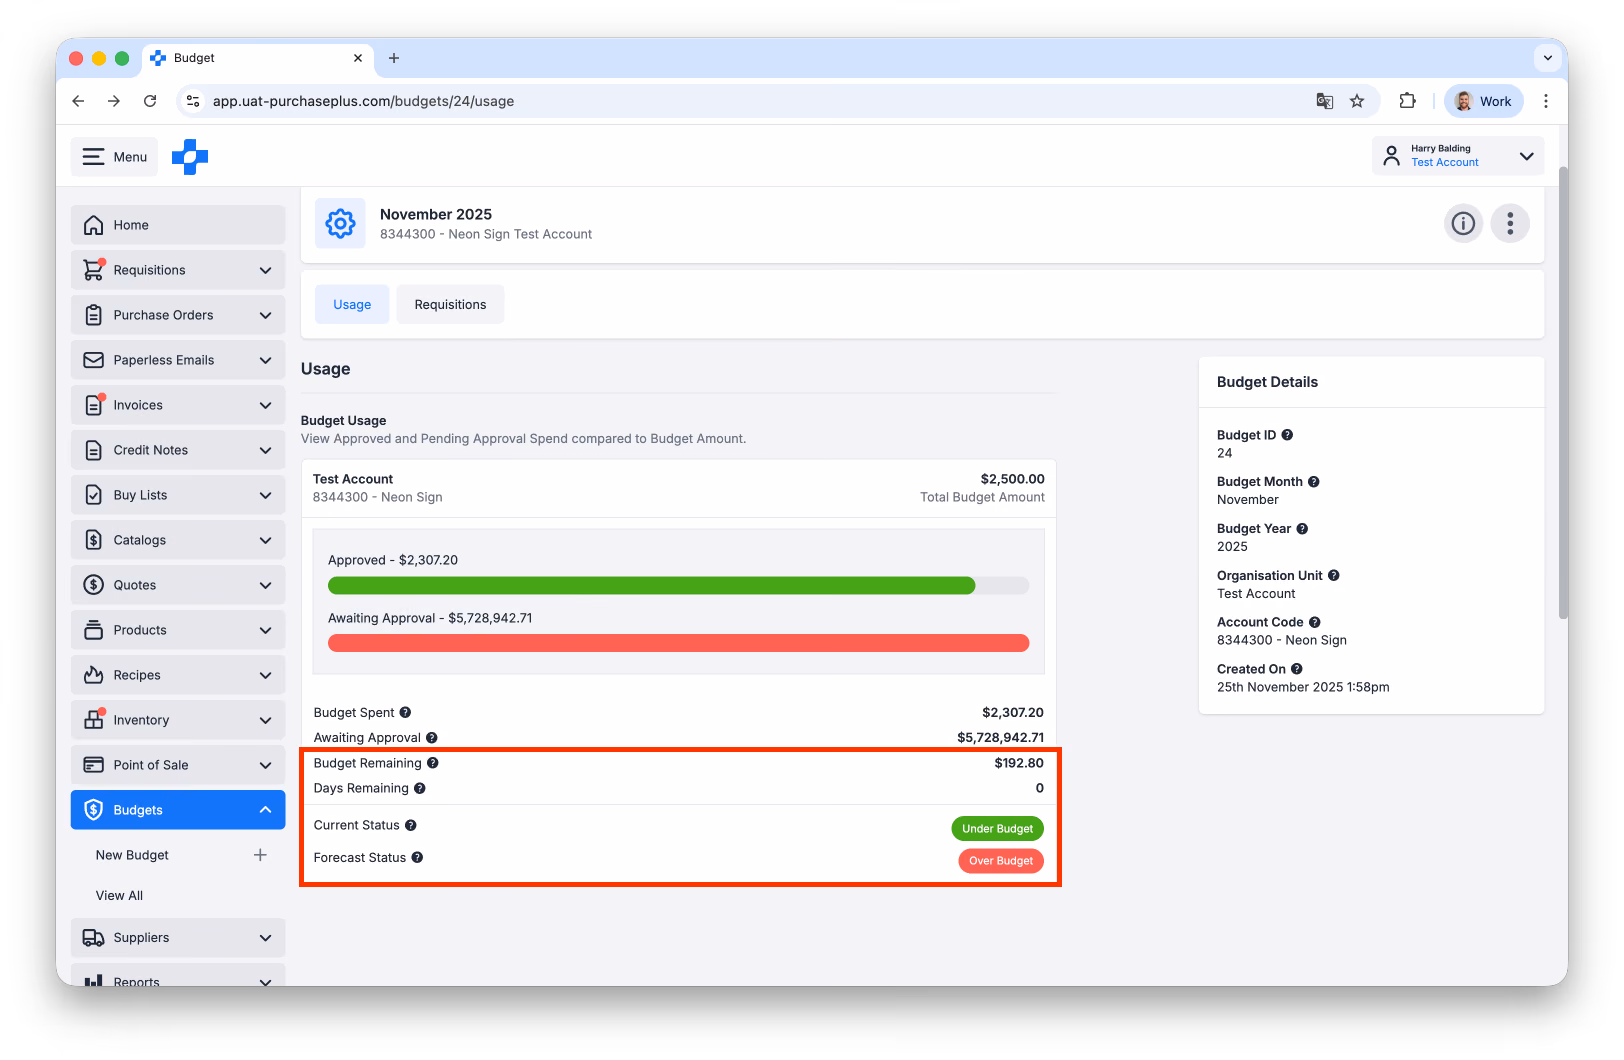Click the Budget Remaining help icon

coord(433,763)
